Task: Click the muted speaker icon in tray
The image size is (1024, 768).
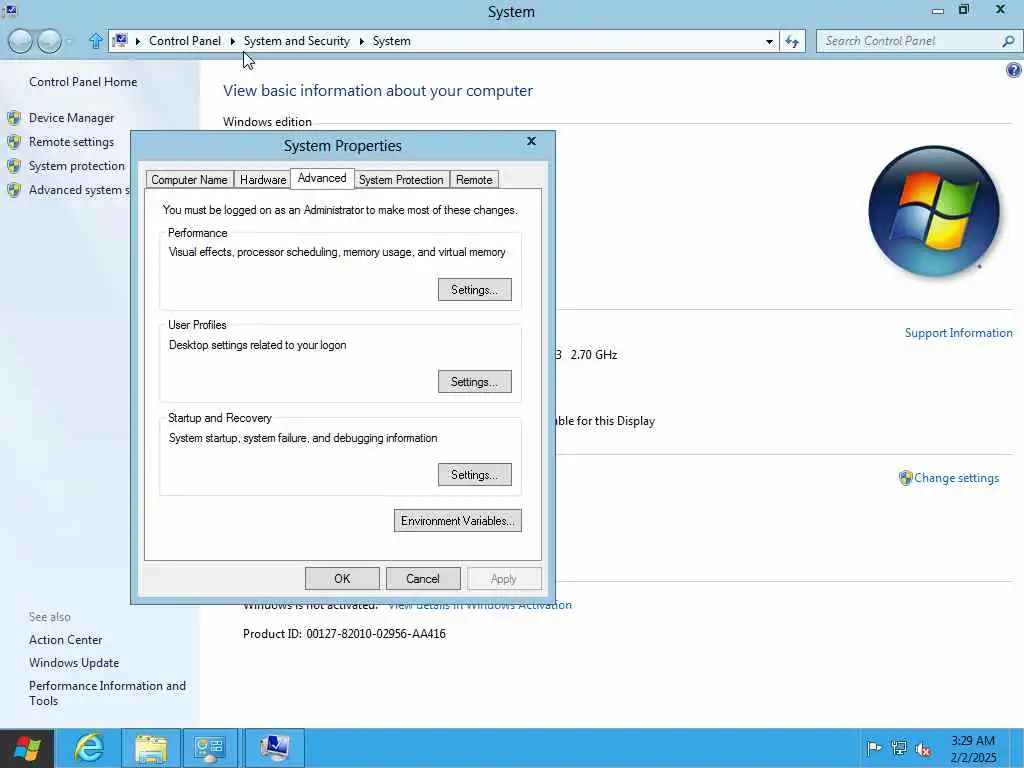Action: pos(923,749)
